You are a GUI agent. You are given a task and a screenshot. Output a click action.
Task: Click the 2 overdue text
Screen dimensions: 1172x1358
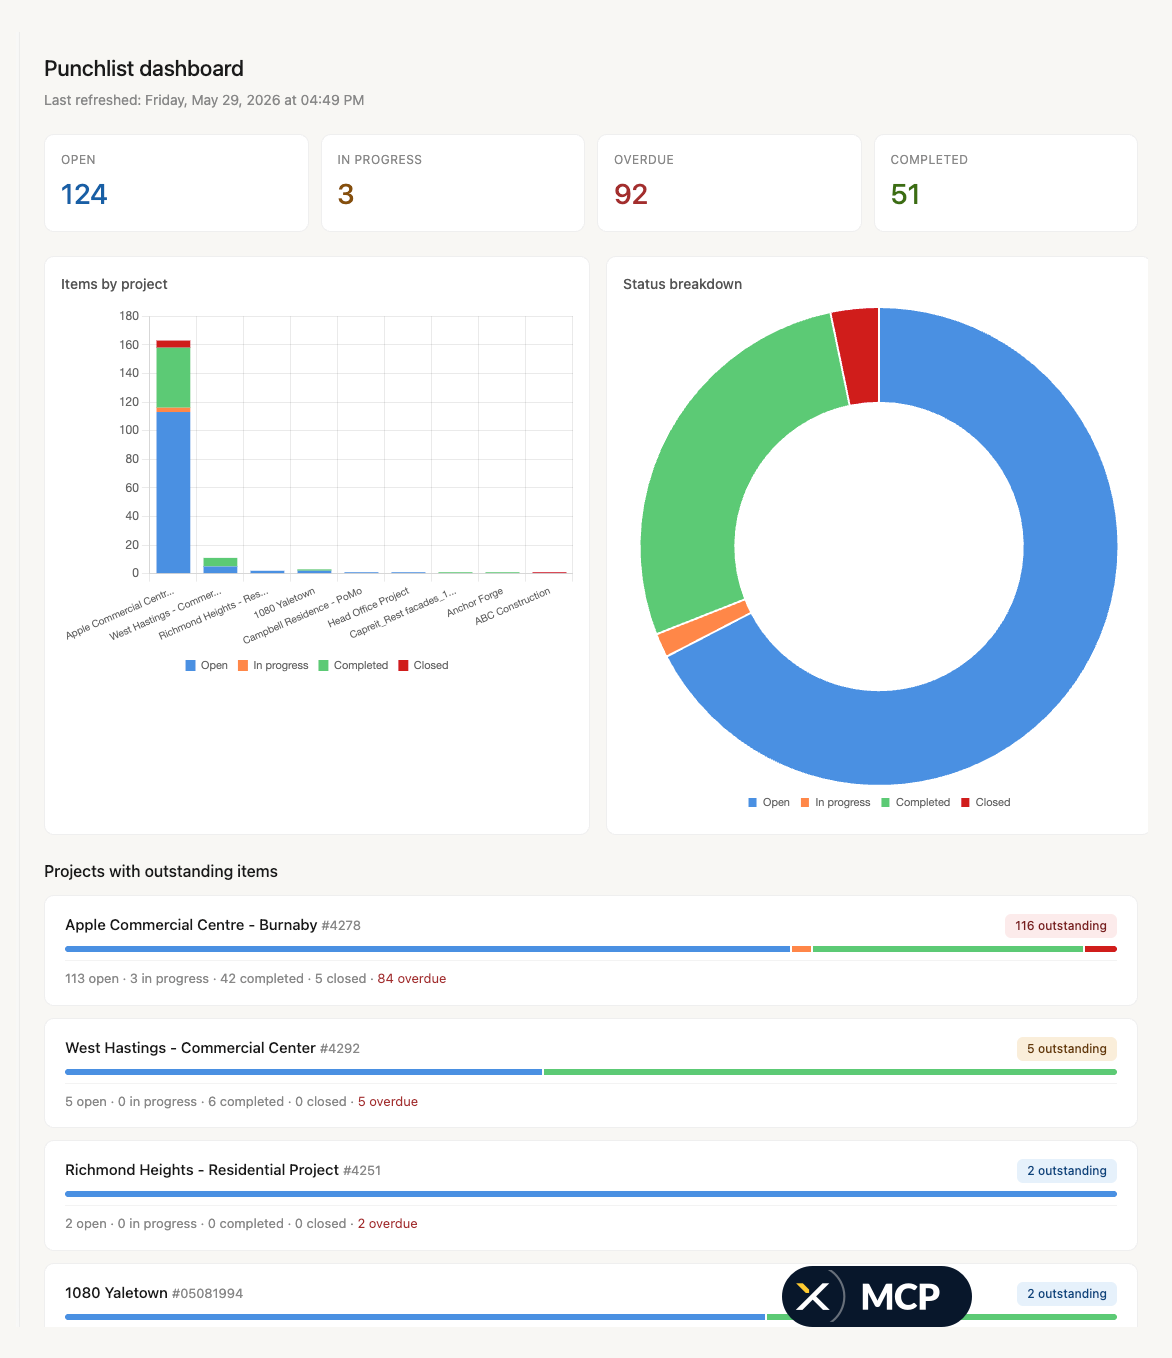click(388, 1224)
